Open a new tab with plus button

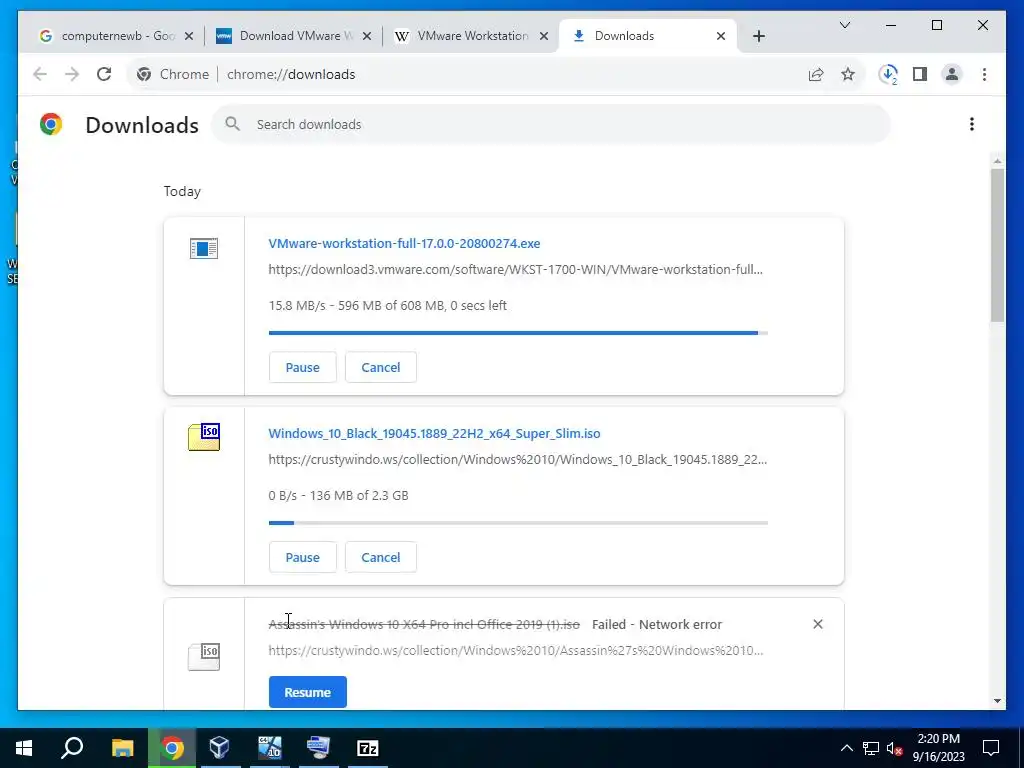tap(758, 36)
